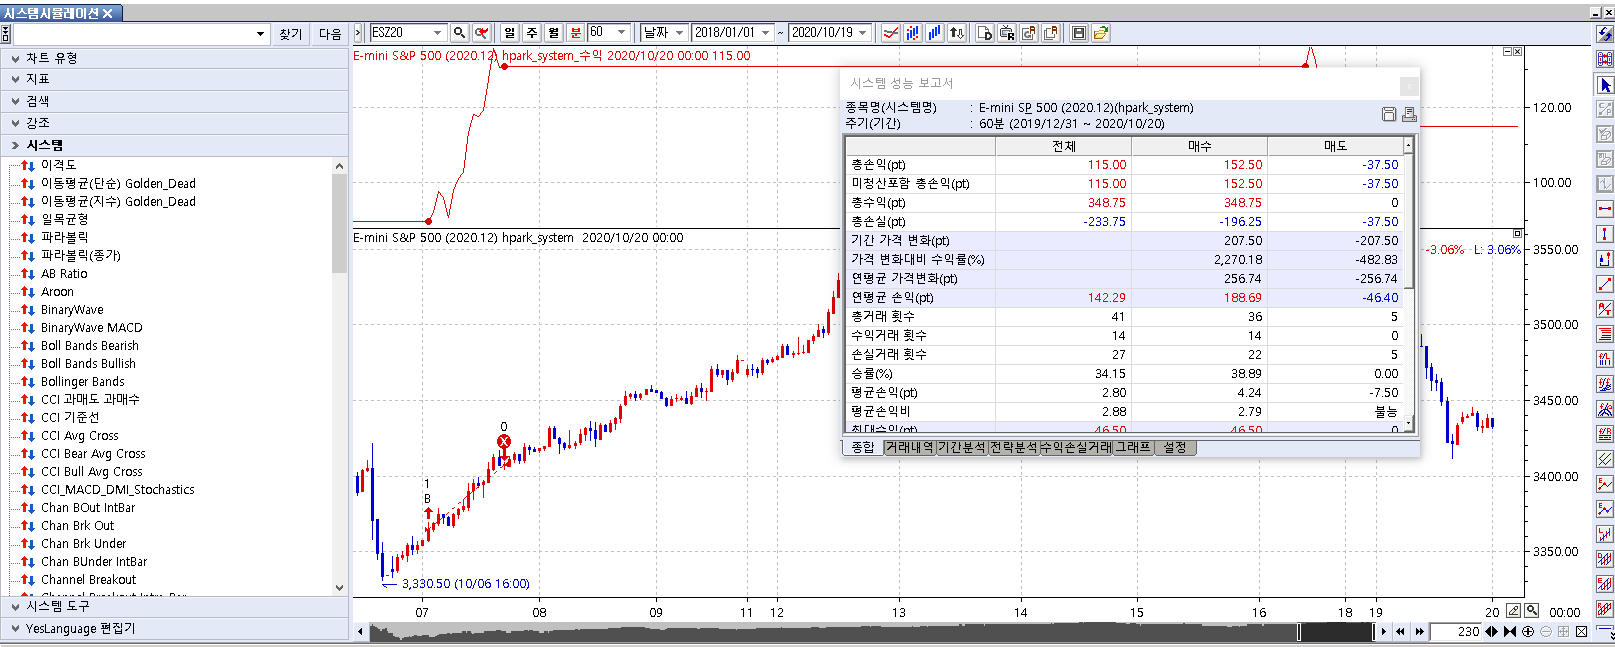Print the system performance report
Viewport: 1615px width, 647px height.
(1409, 114)
